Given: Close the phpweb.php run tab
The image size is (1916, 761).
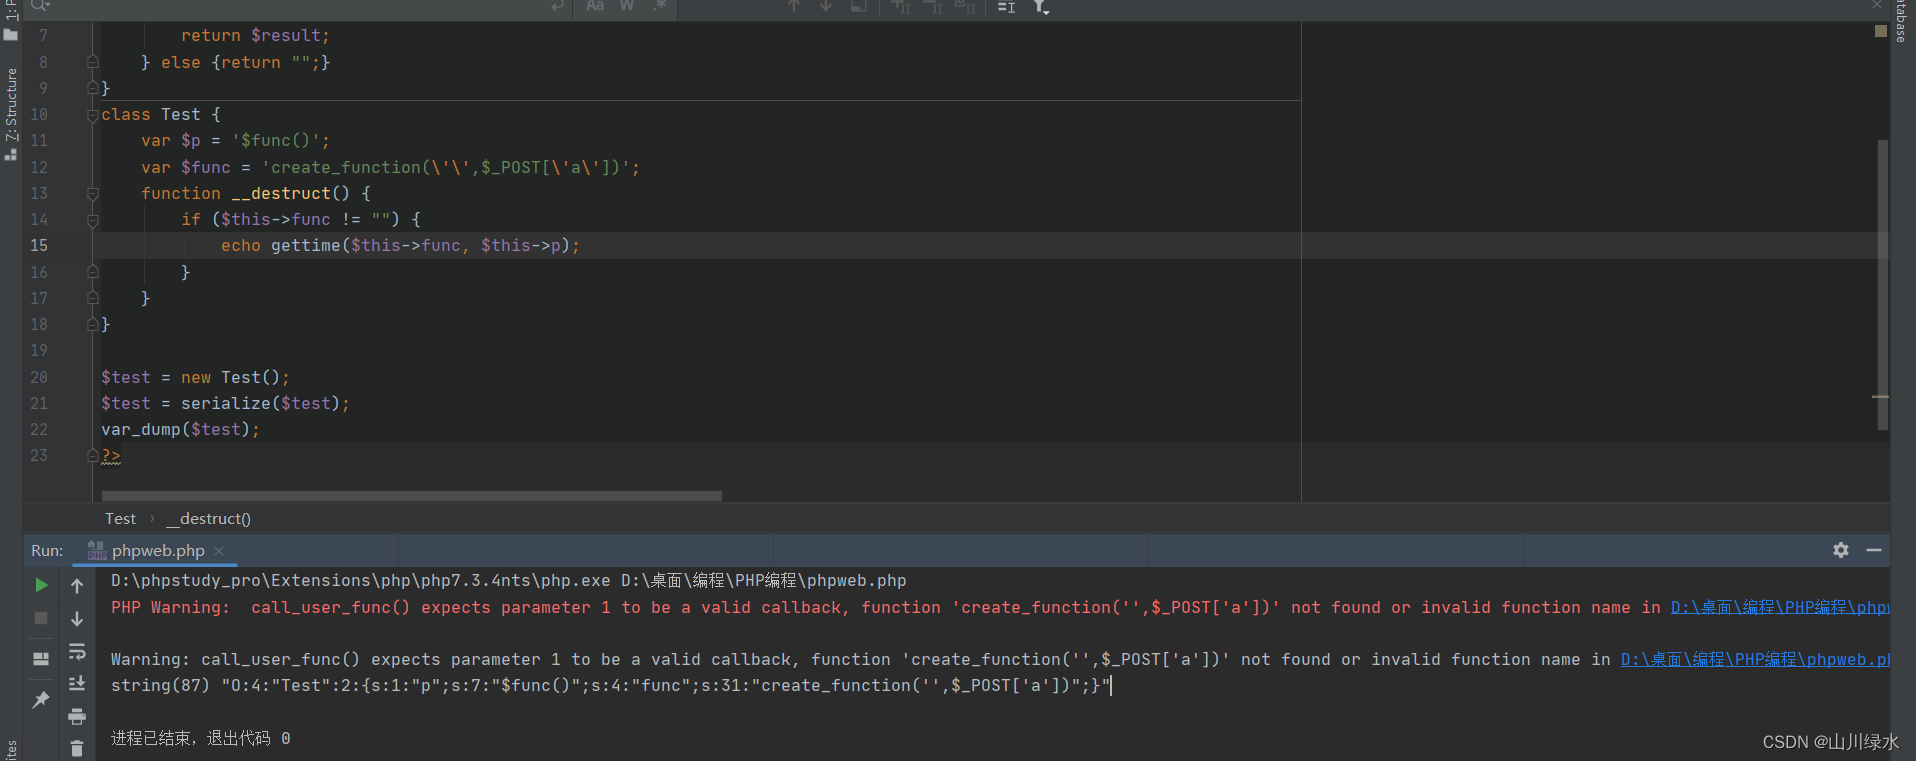Looking at the screenshot, I should (219, 551).
